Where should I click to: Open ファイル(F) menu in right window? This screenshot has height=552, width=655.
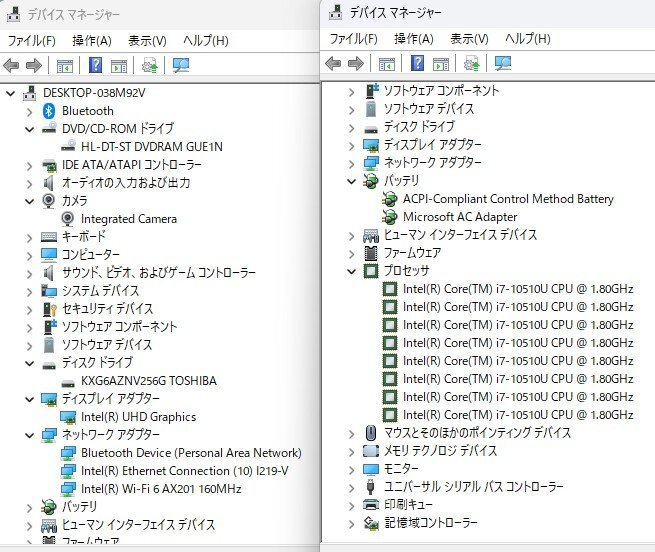(x=354, y=39)
